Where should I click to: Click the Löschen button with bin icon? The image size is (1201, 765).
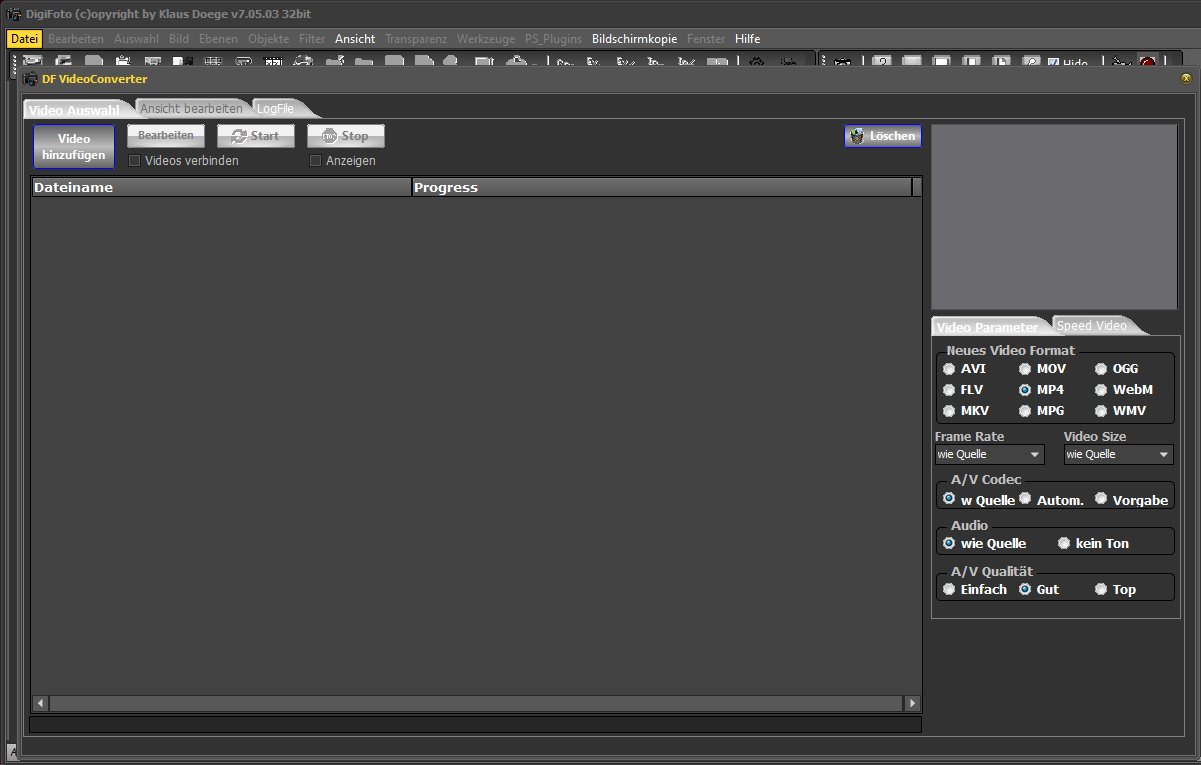[883, 136]
